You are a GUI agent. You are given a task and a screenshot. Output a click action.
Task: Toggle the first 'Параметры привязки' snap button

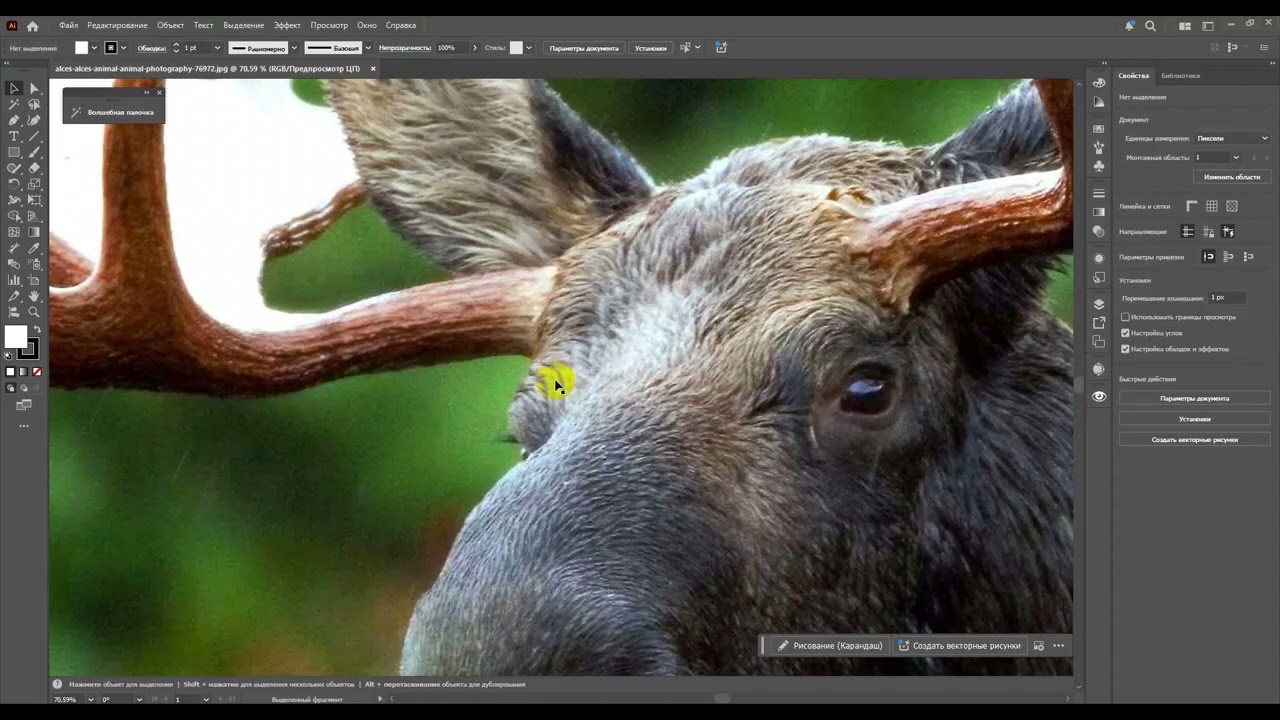1208,257
